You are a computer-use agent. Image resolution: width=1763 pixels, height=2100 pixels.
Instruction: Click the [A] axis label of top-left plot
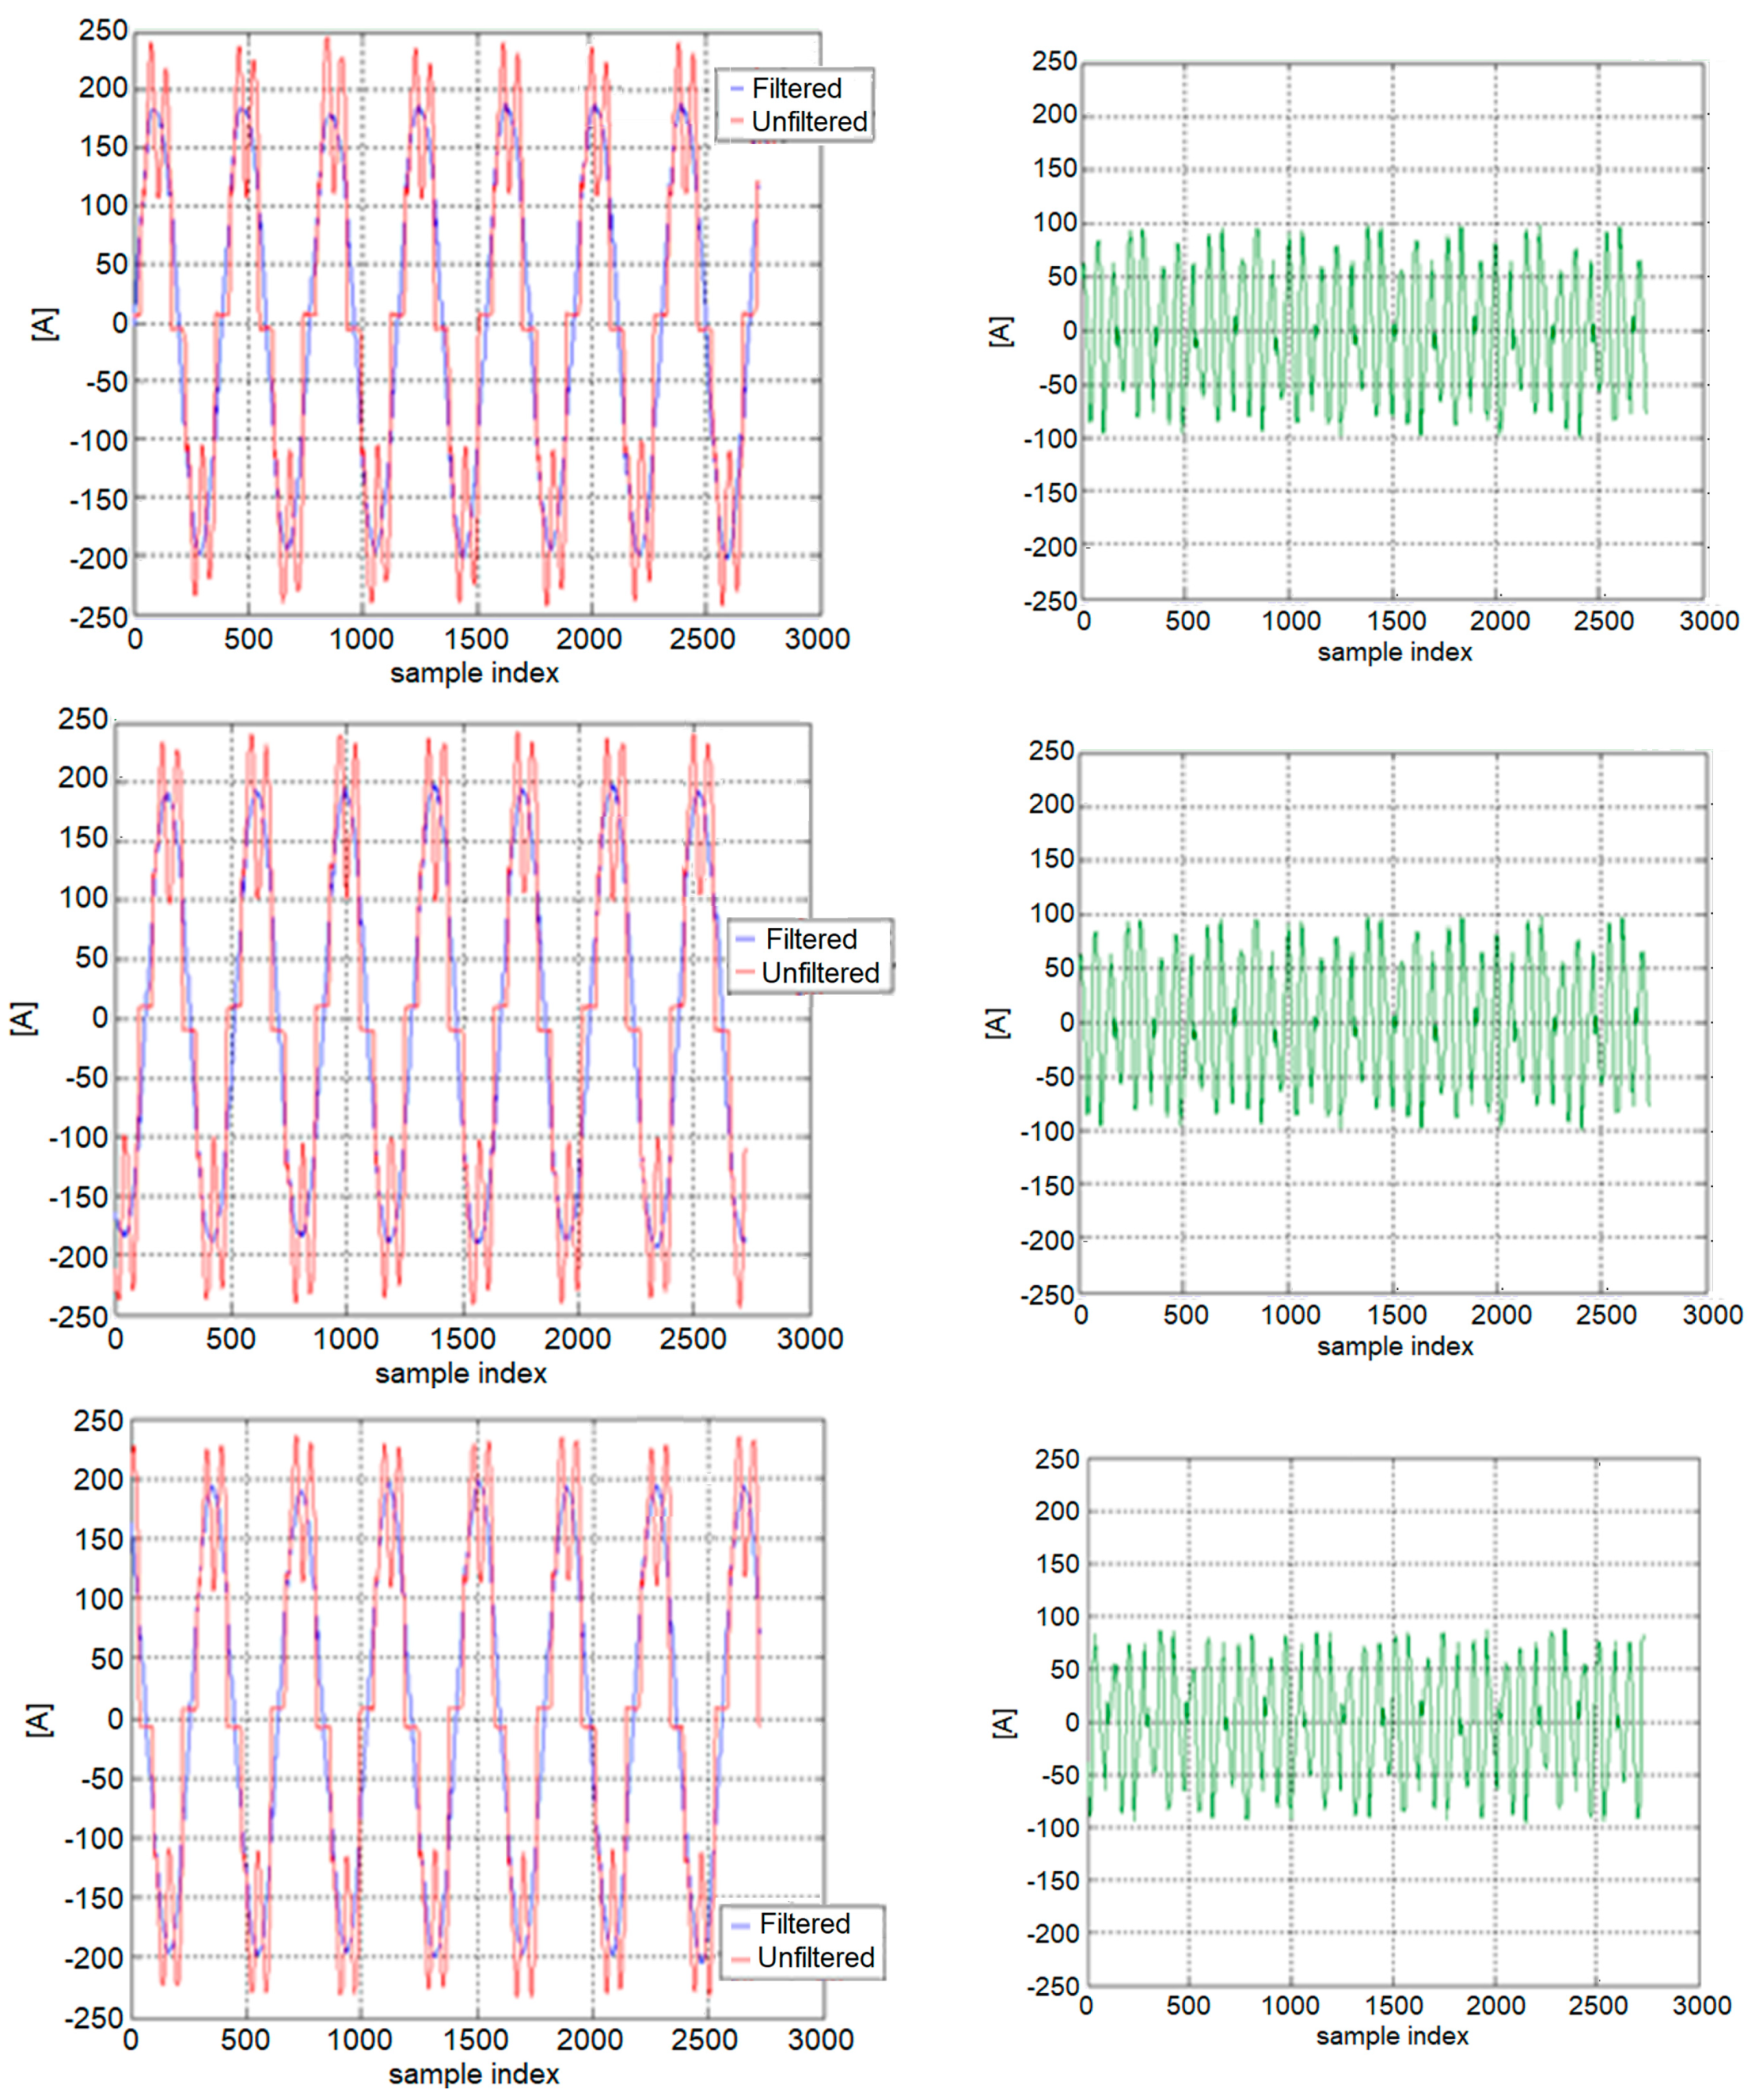coord(45,324)
